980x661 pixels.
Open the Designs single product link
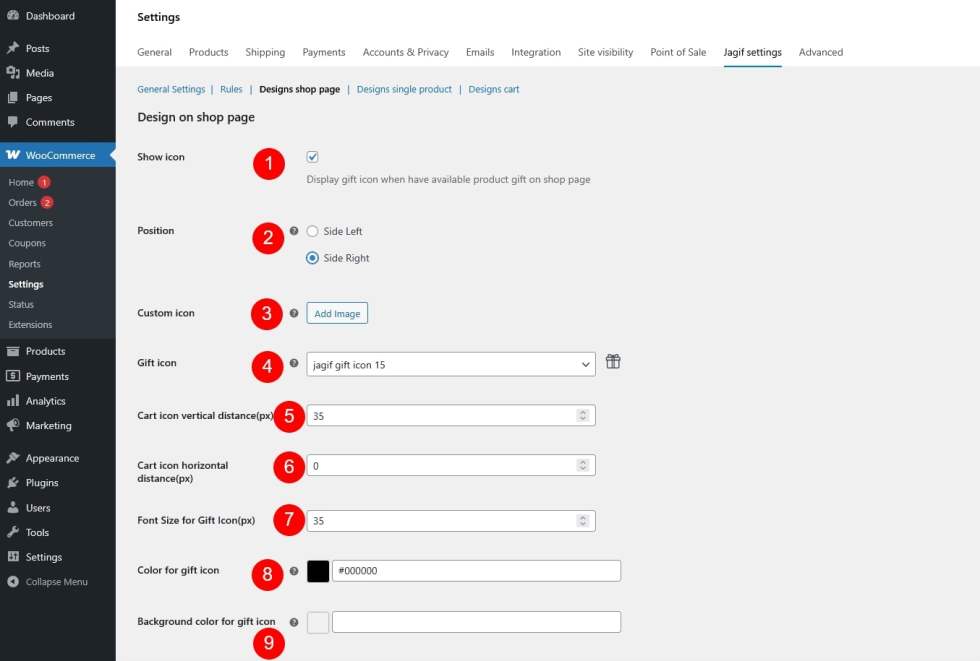point(404,89)
